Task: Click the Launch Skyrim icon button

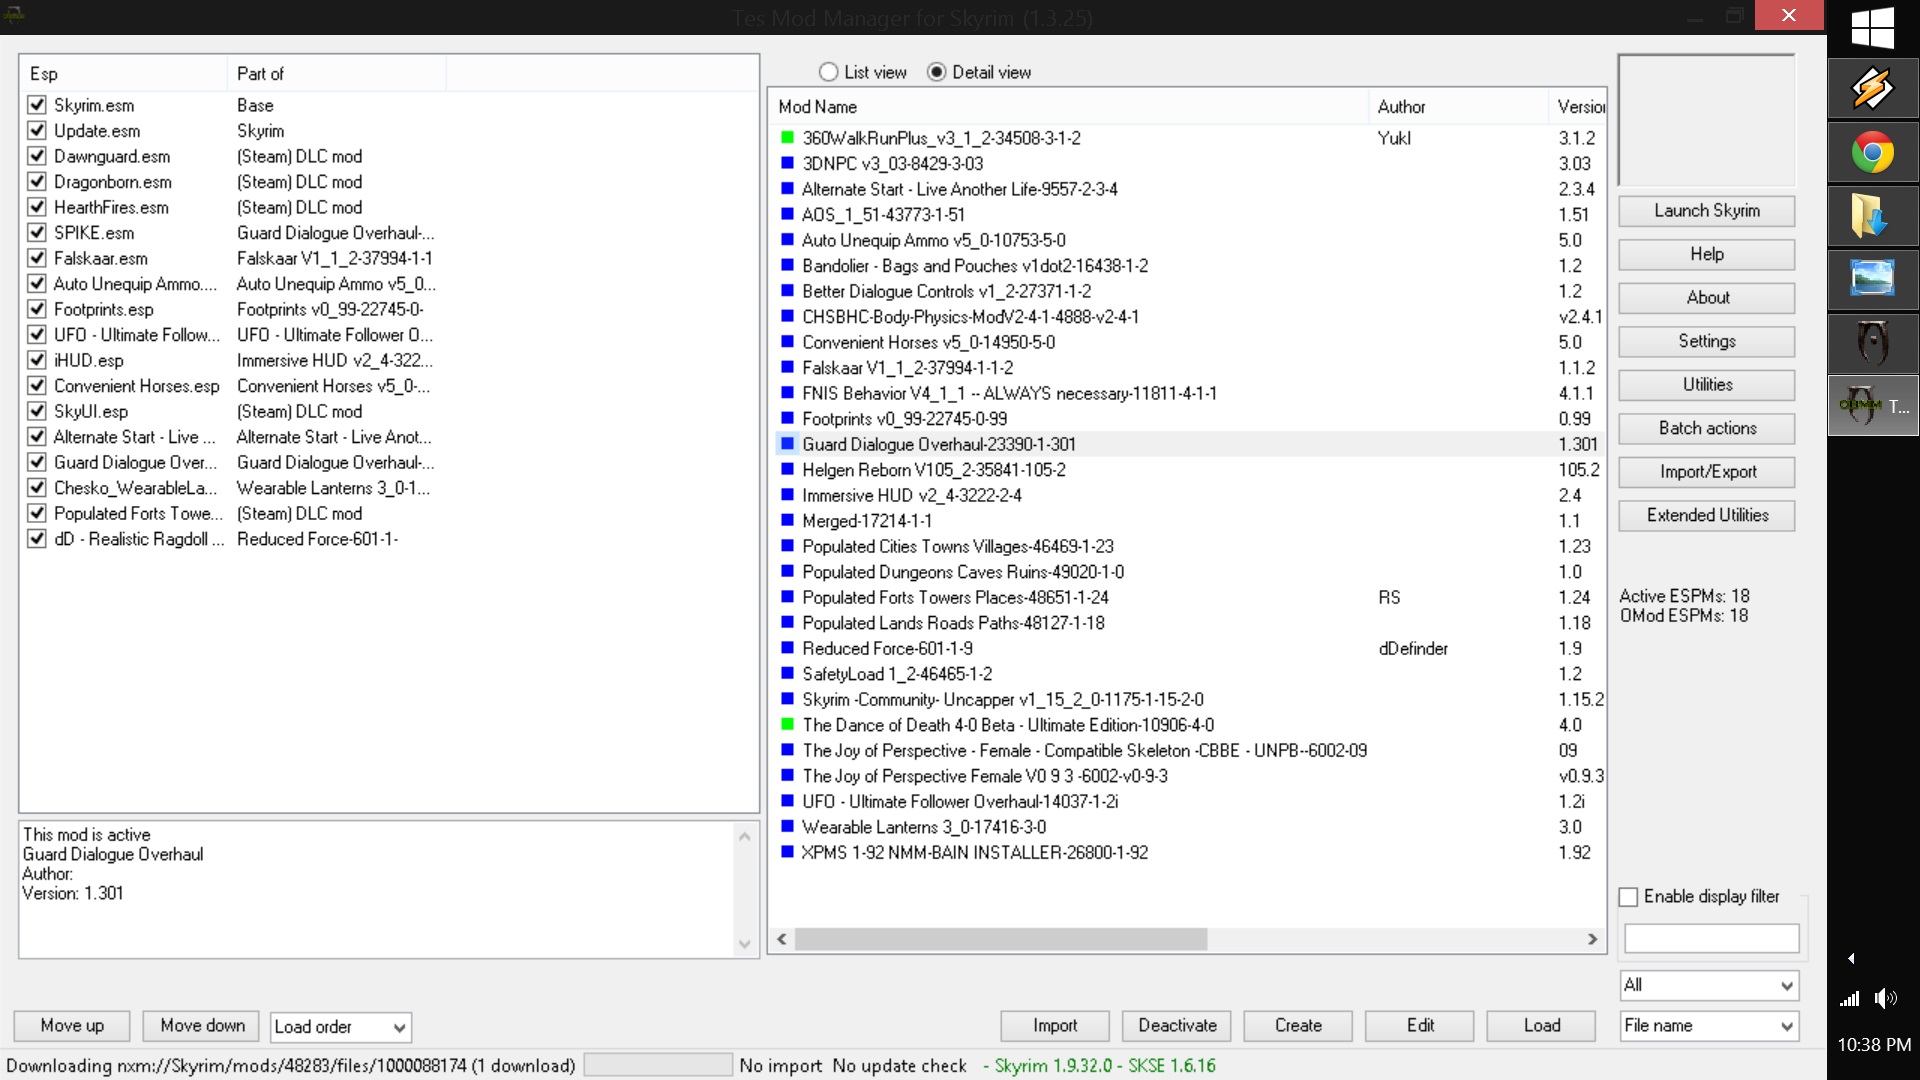Action: click(1708, 211)
